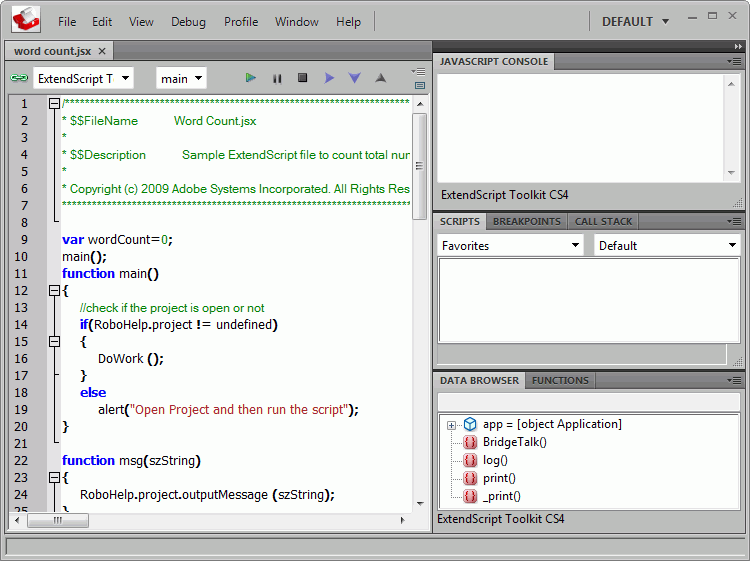Click the Step Into down arrow
750x561 pixels.
tap(354, 78)
